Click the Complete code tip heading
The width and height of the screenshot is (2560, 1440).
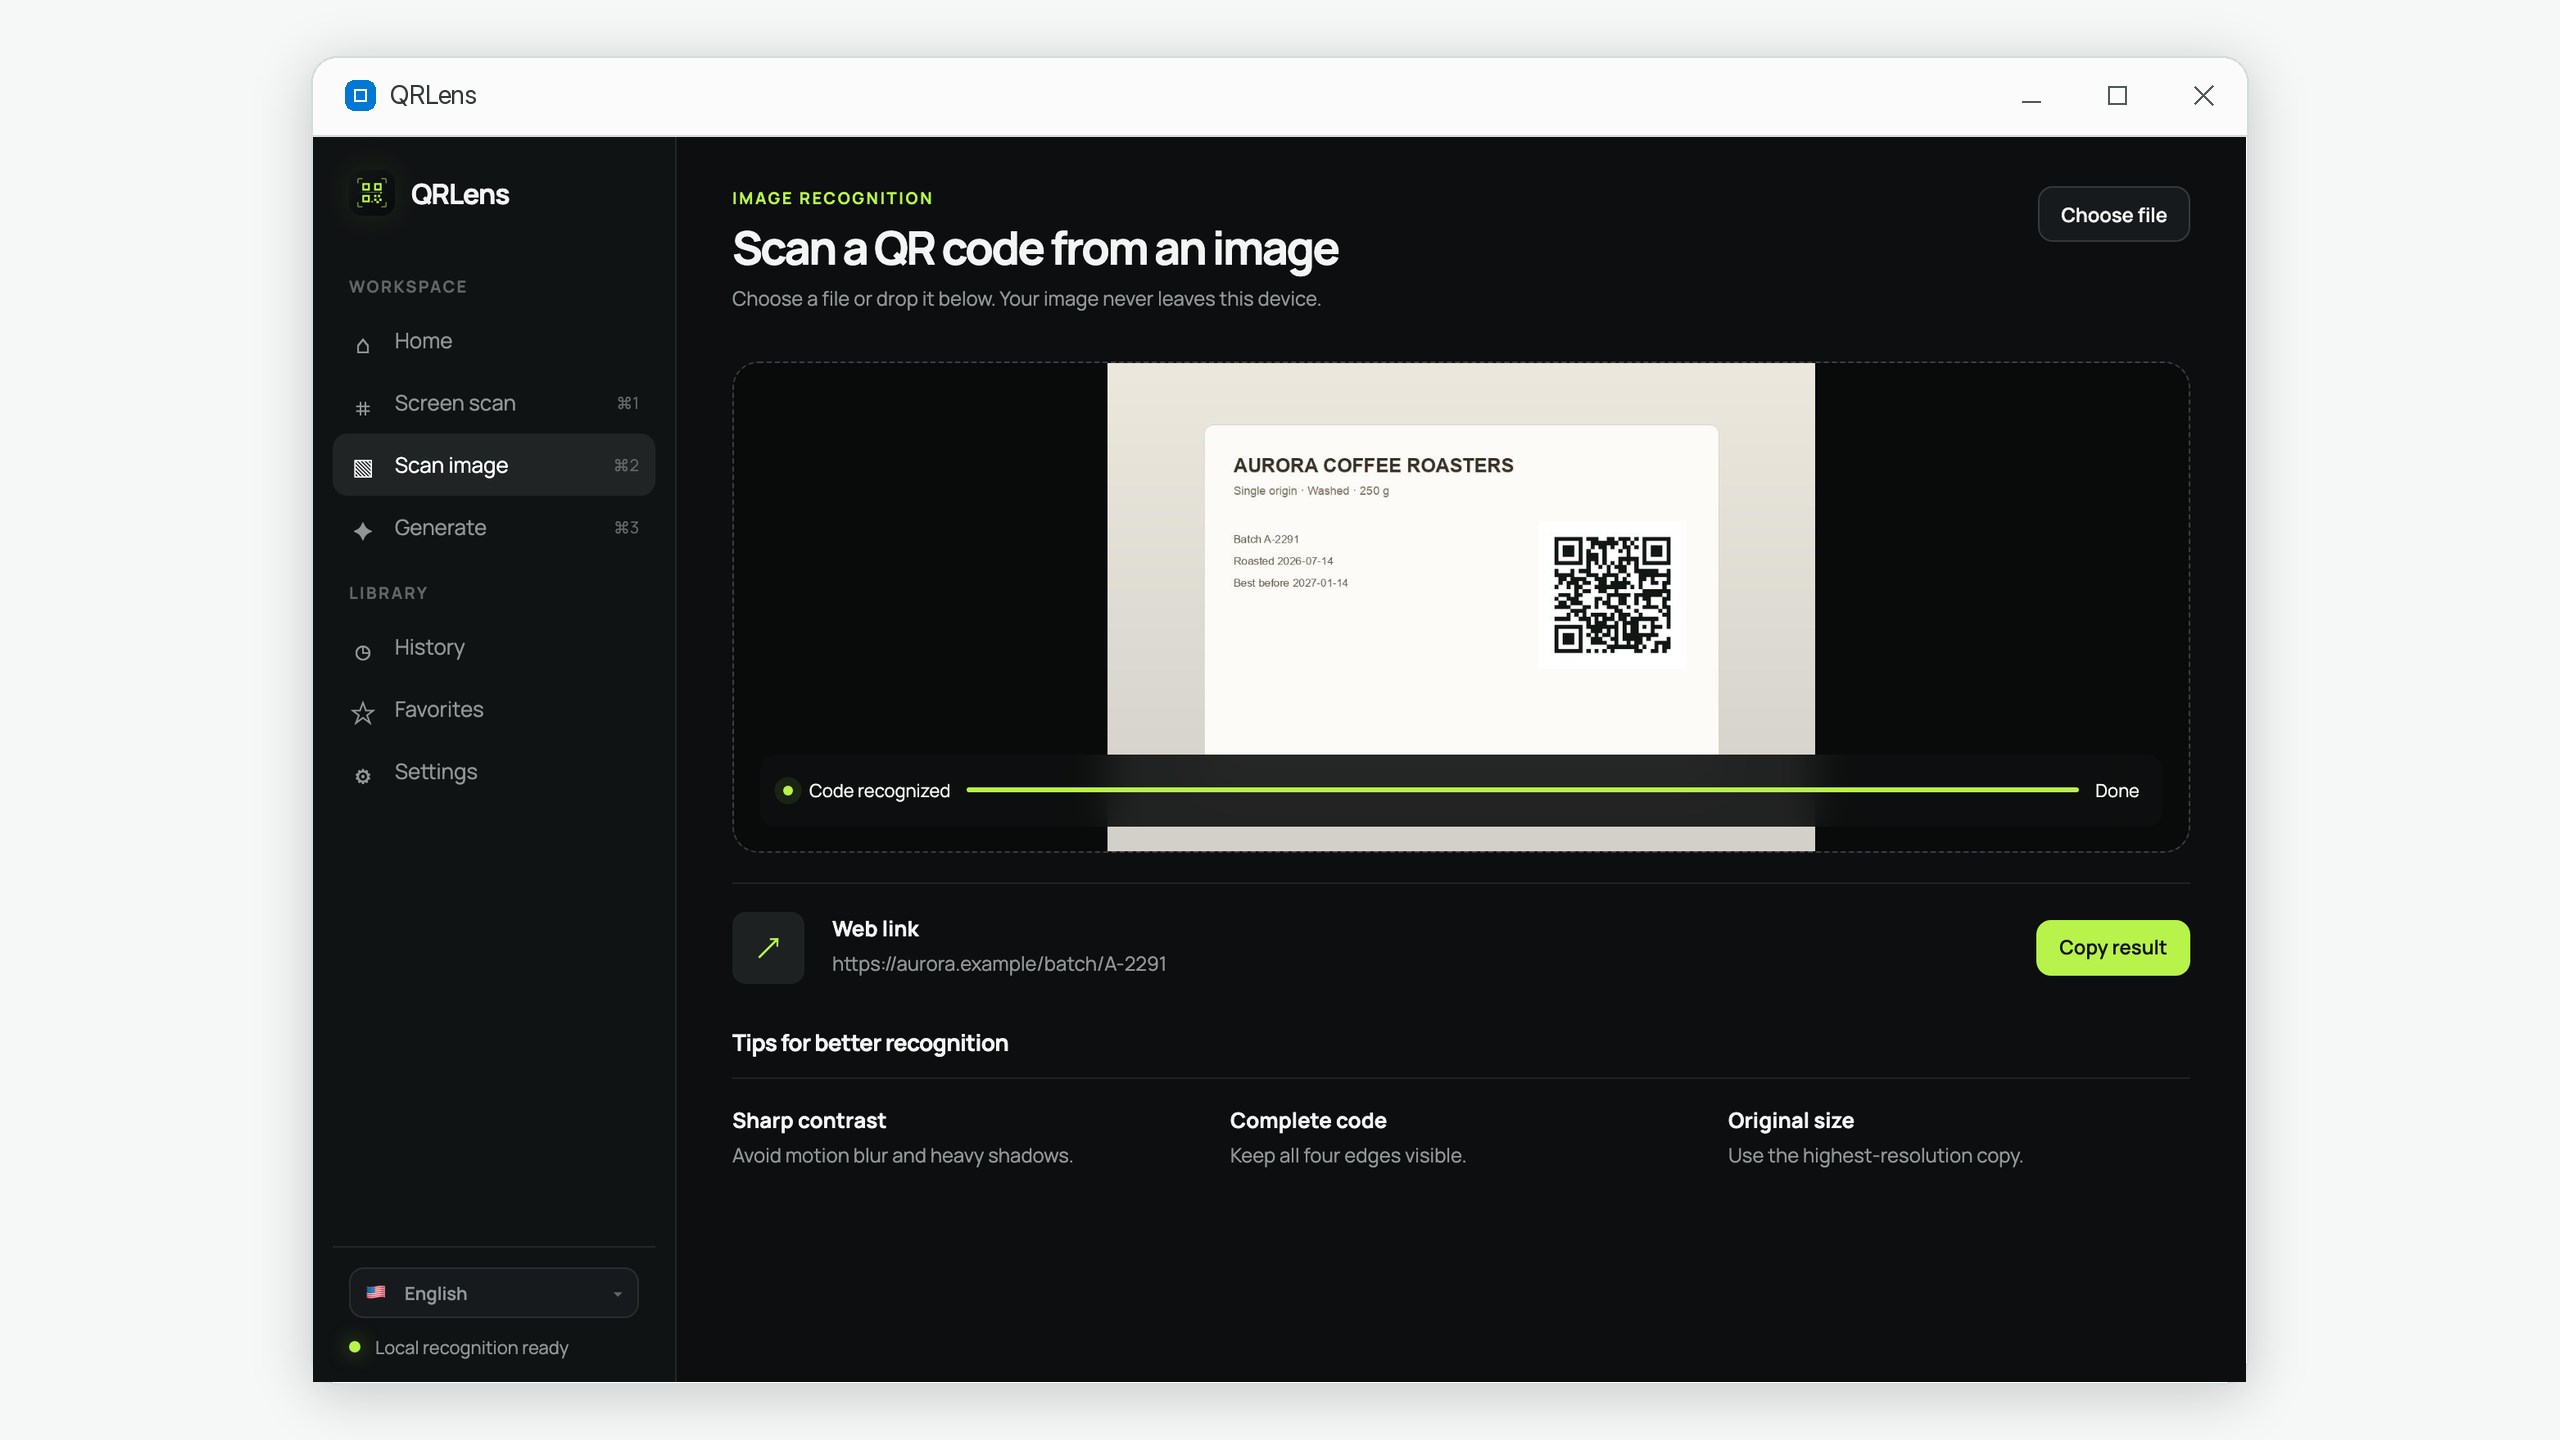pyautogui.click(x=1307, y=1120)
